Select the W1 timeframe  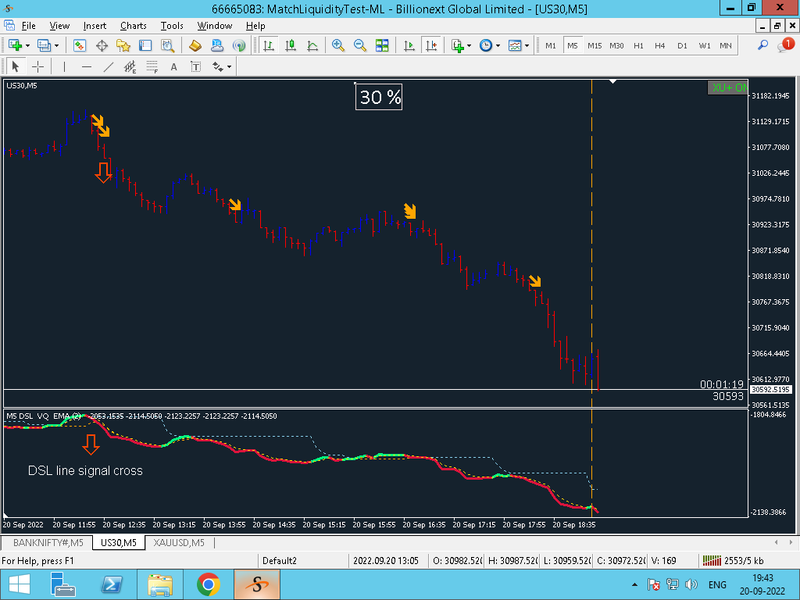pyautogui.click(x=704, y=45)
